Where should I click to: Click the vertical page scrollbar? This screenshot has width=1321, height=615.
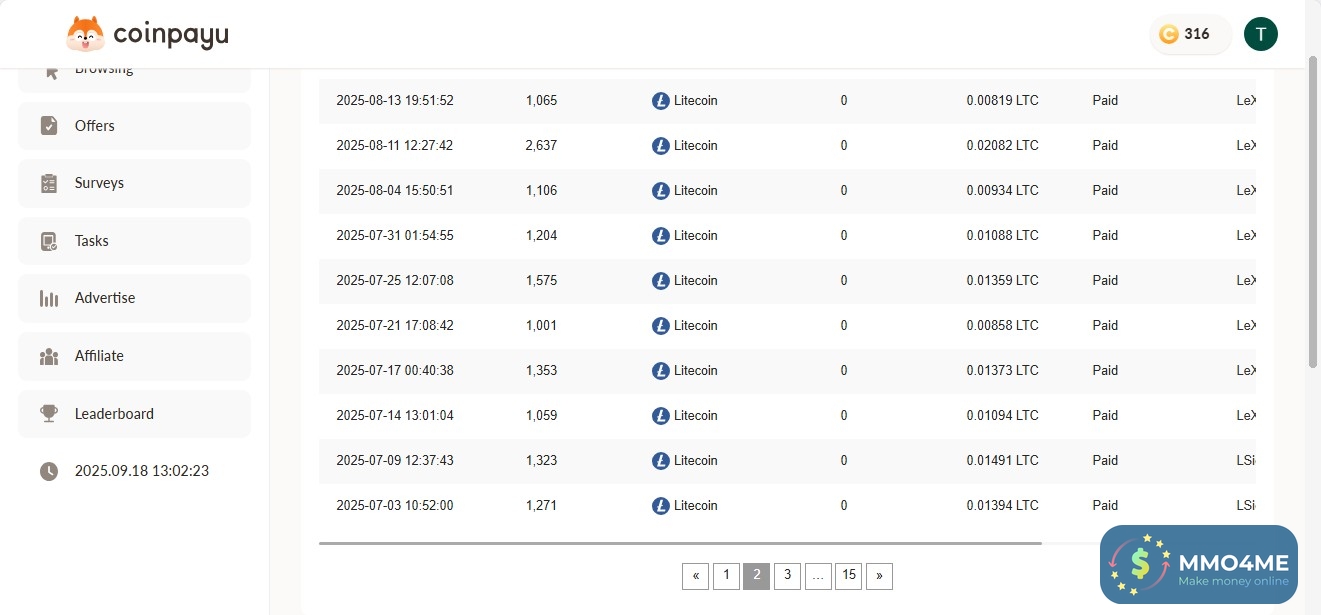(1313, 210)
